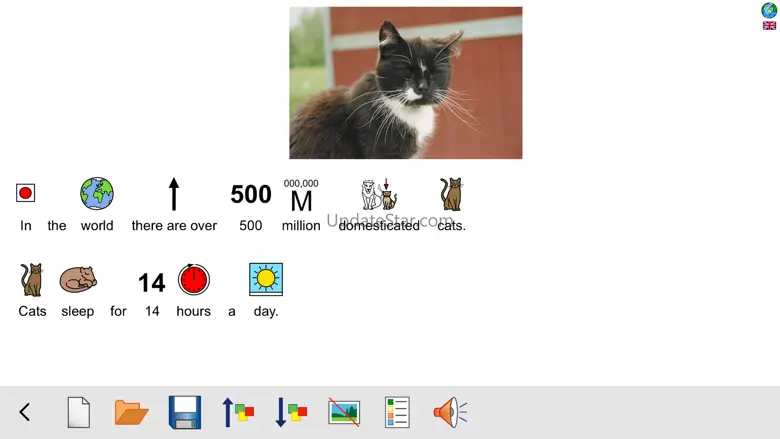The width and height of the screenshot is (780, 439).
Task: Open a document with the folder icon
Action: [x=131, y=412]
